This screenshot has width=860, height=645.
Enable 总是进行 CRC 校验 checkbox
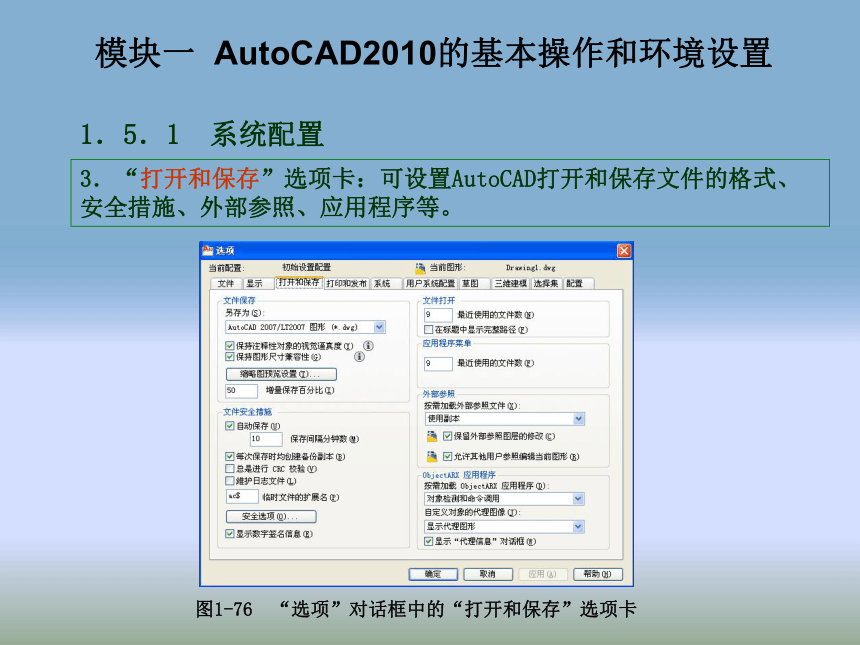point(230,468)
